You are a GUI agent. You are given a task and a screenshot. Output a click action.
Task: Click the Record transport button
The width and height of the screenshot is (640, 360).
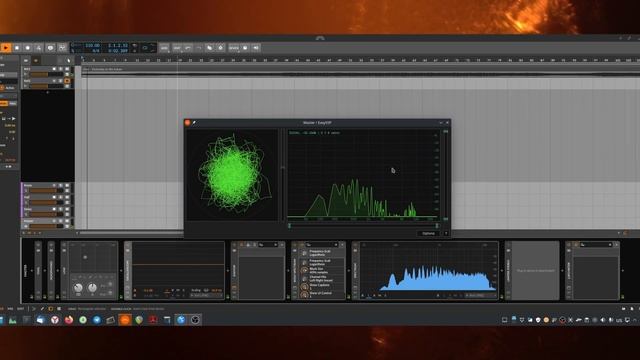click(28, 48)
